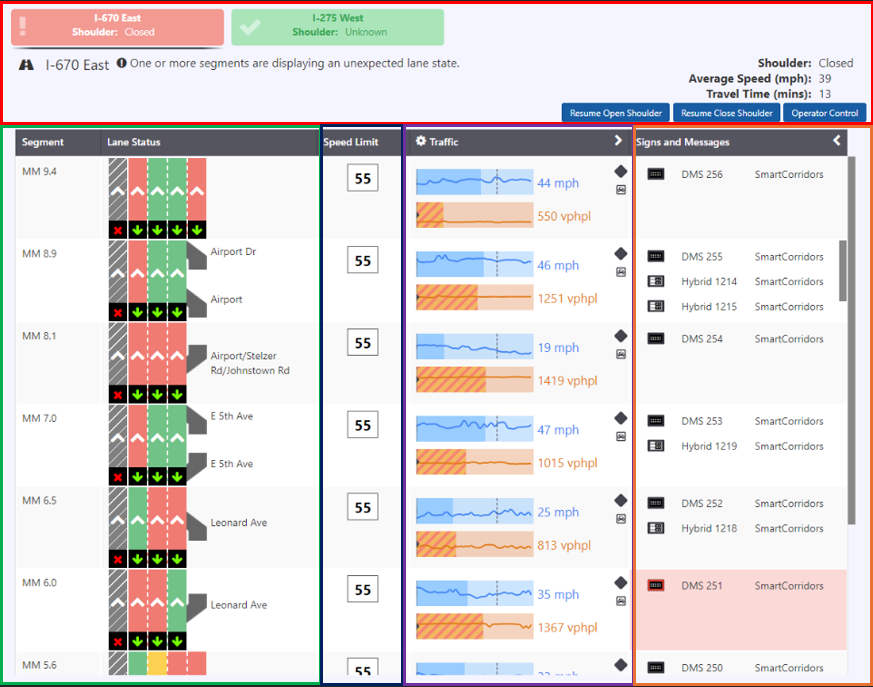Click the Hybrid 1218 sign icon
This screenshot has width=873, height=687.
(x=656, y=528)
